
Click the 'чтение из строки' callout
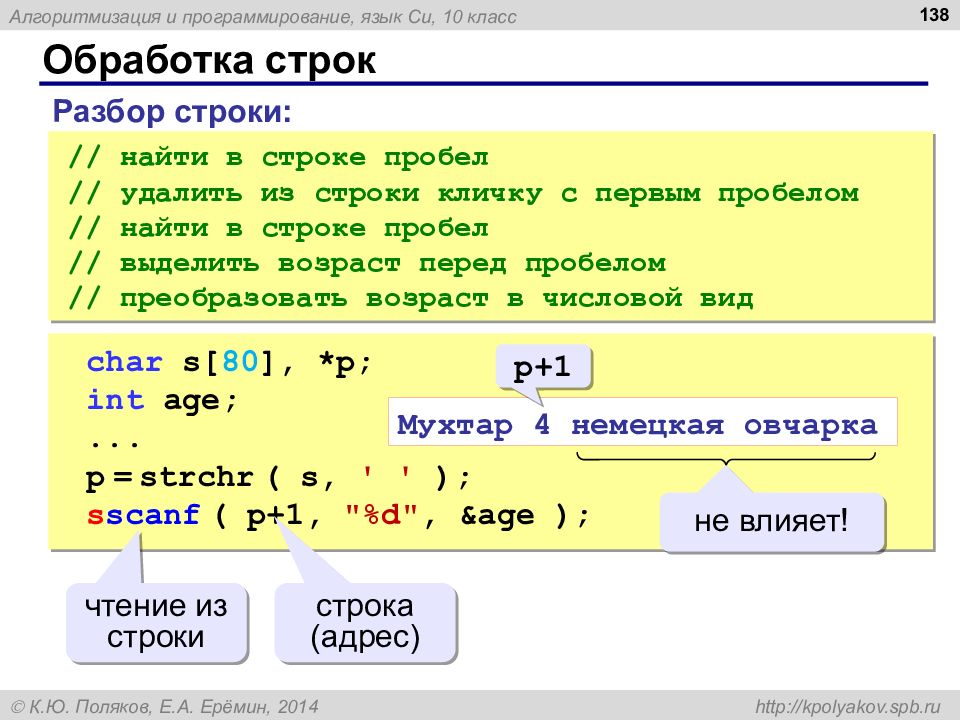[x=156, y=622]
